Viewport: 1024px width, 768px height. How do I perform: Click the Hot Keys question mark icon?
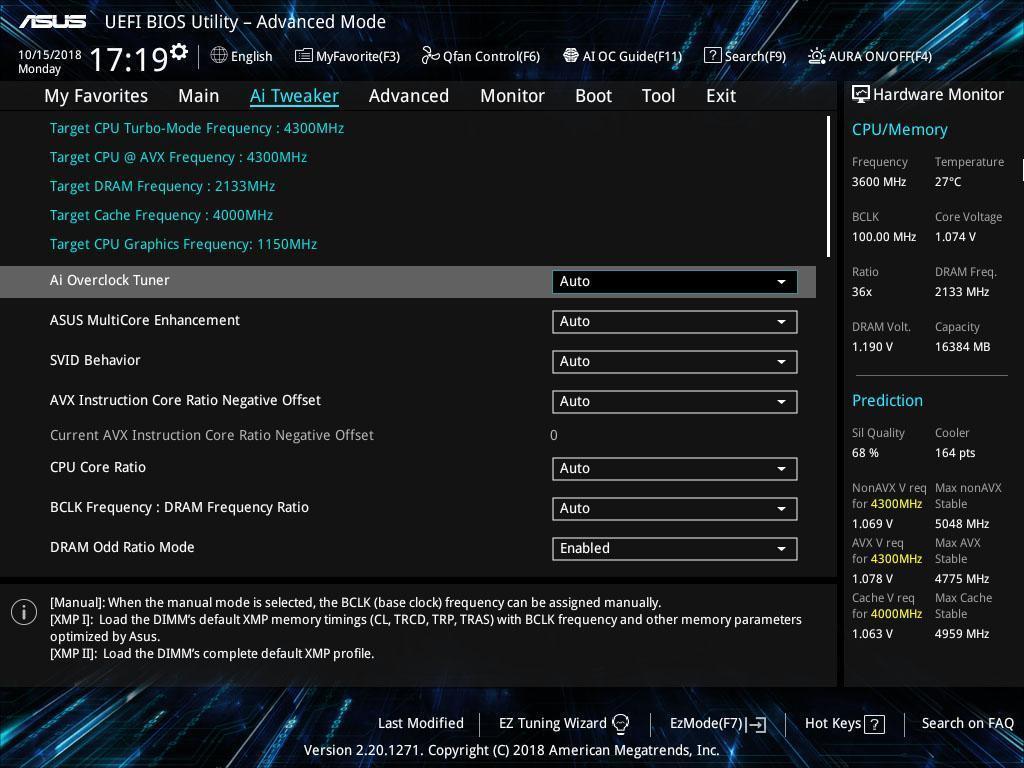pyautogui.click(x=874, y=724)
